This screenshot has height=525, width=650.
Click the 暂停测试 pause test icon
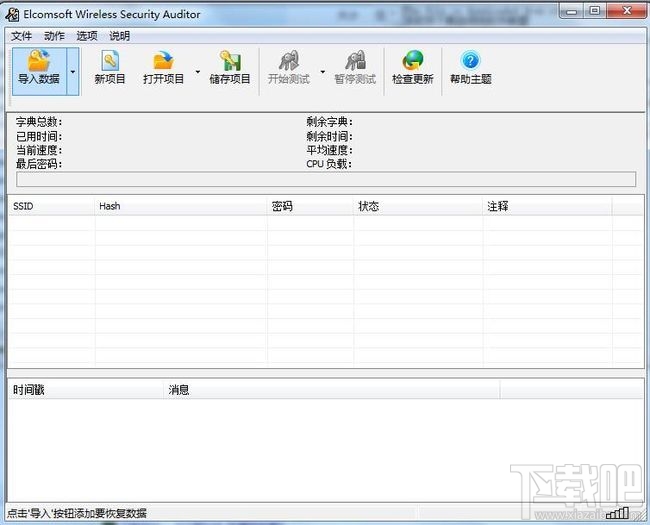355,68
